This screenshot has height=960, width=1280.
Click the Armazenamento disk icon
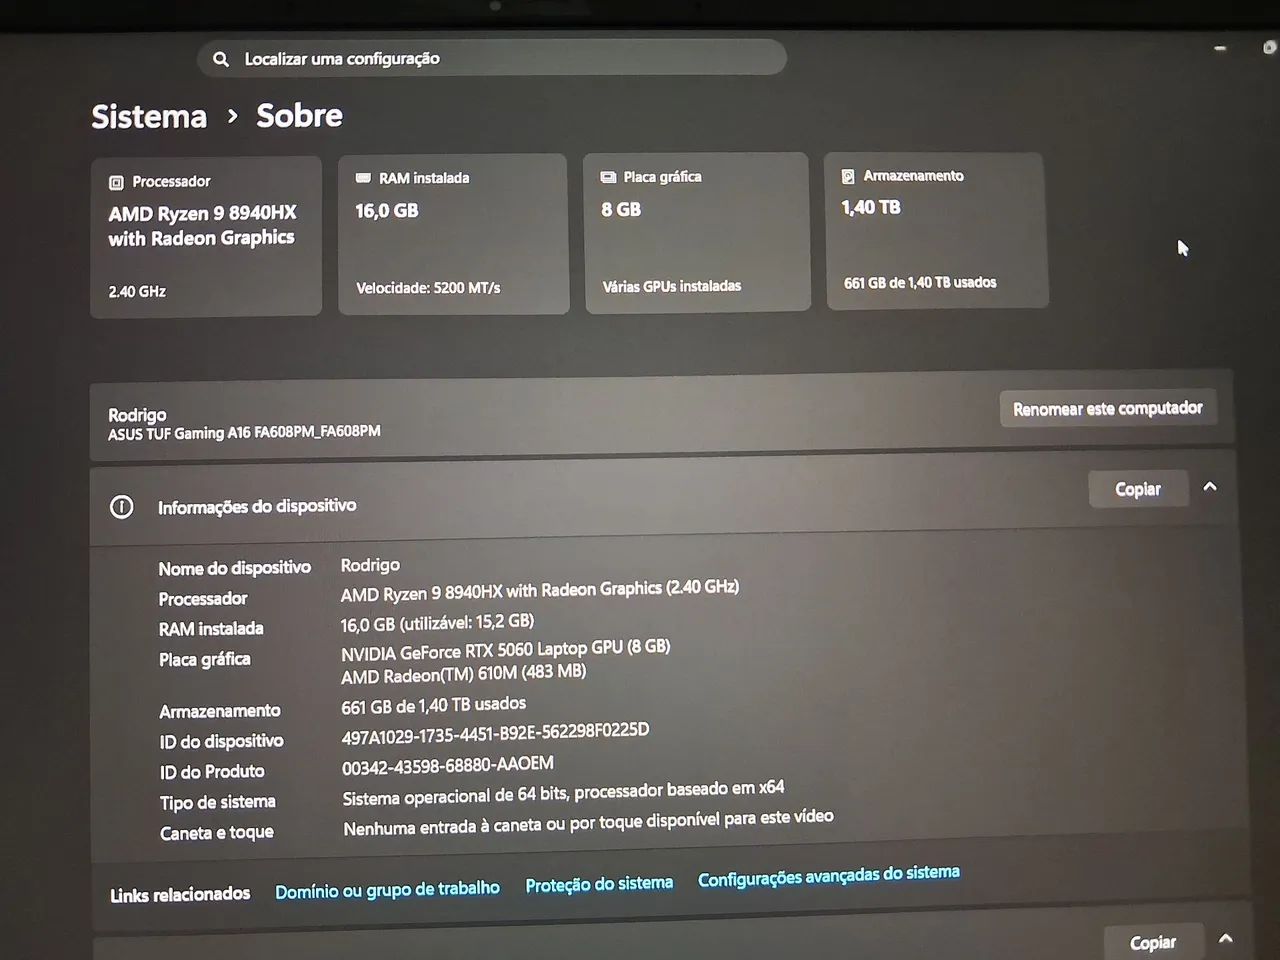848,176
